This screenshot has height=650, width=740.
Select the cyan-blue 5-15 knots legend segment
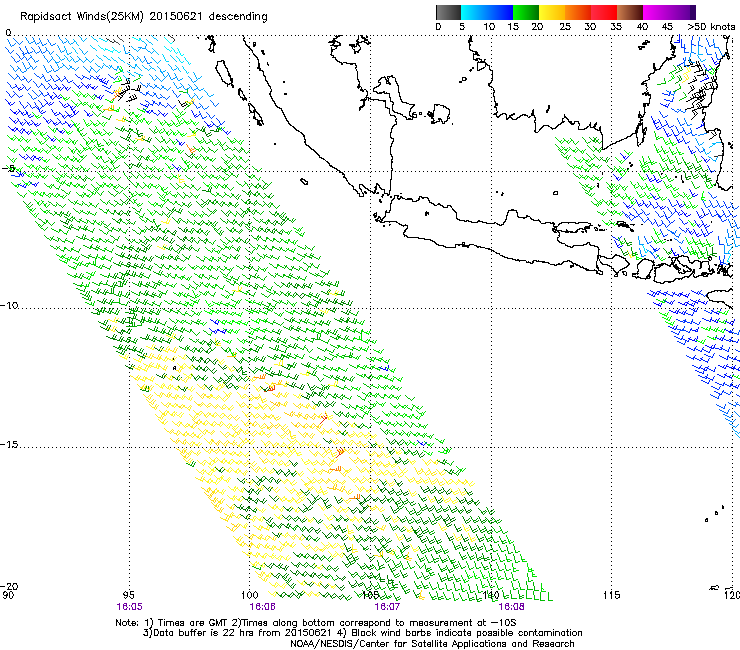[x=487, y=12]
